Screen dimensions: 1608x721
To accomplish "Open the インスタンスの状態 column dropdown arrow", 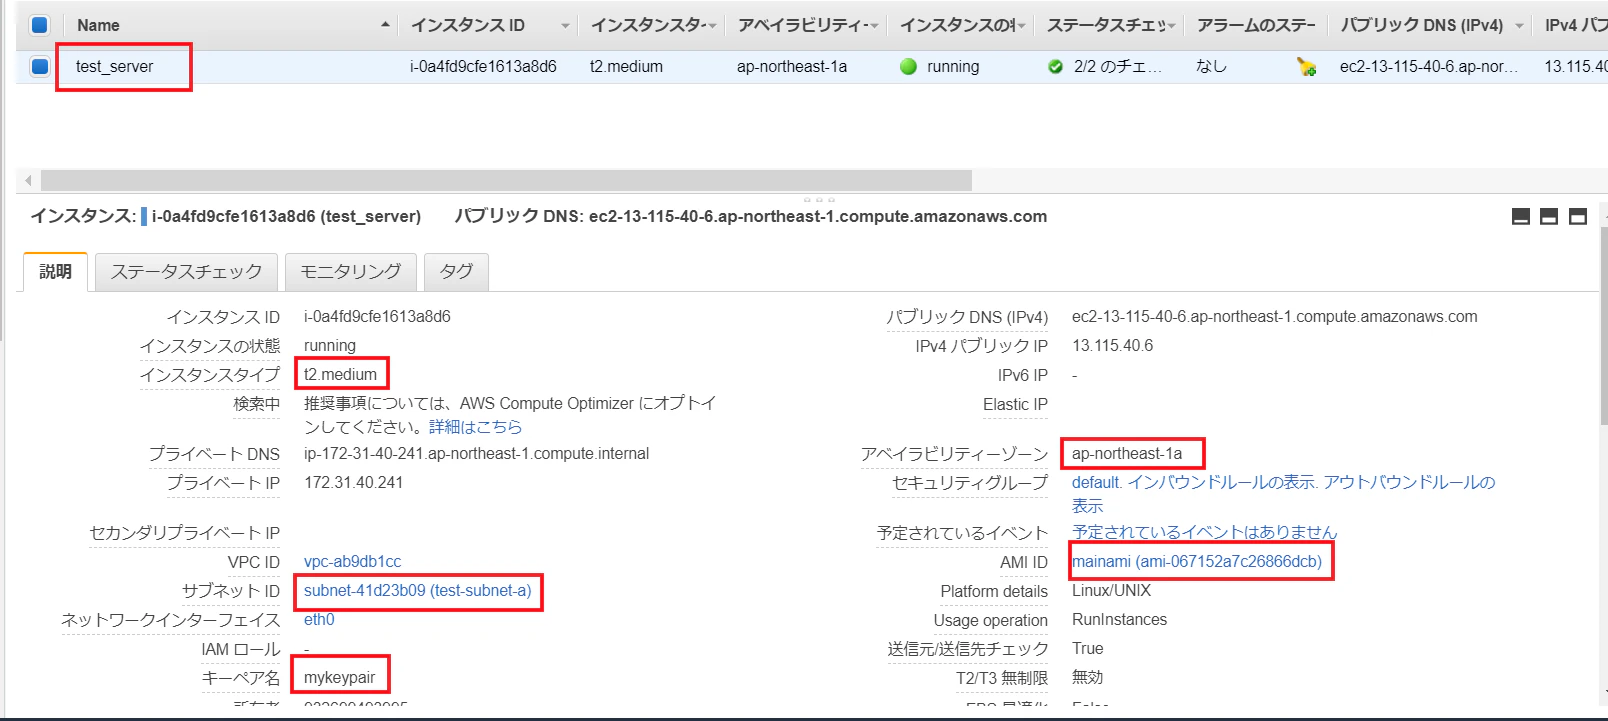I will pyautogui.click(x=1022, y=26).
